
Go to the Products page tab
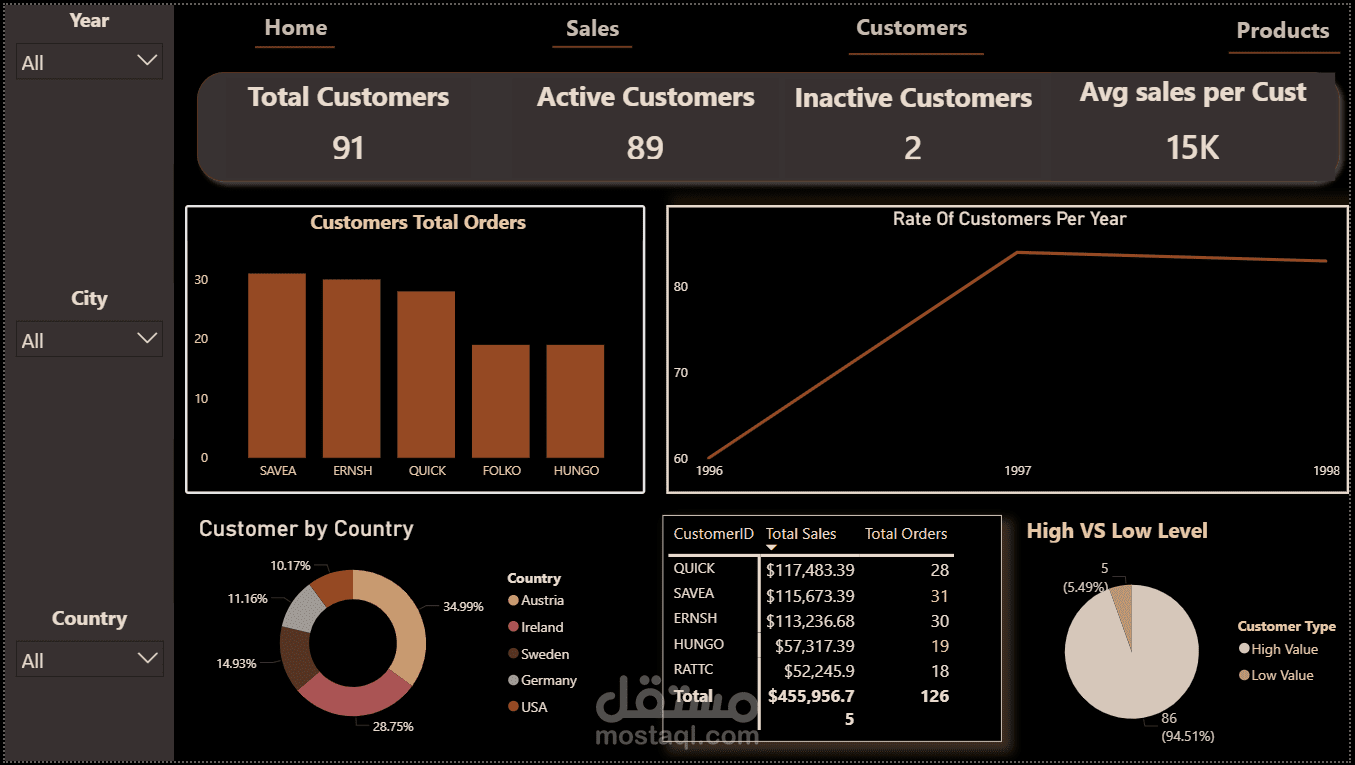point(1283,30)
